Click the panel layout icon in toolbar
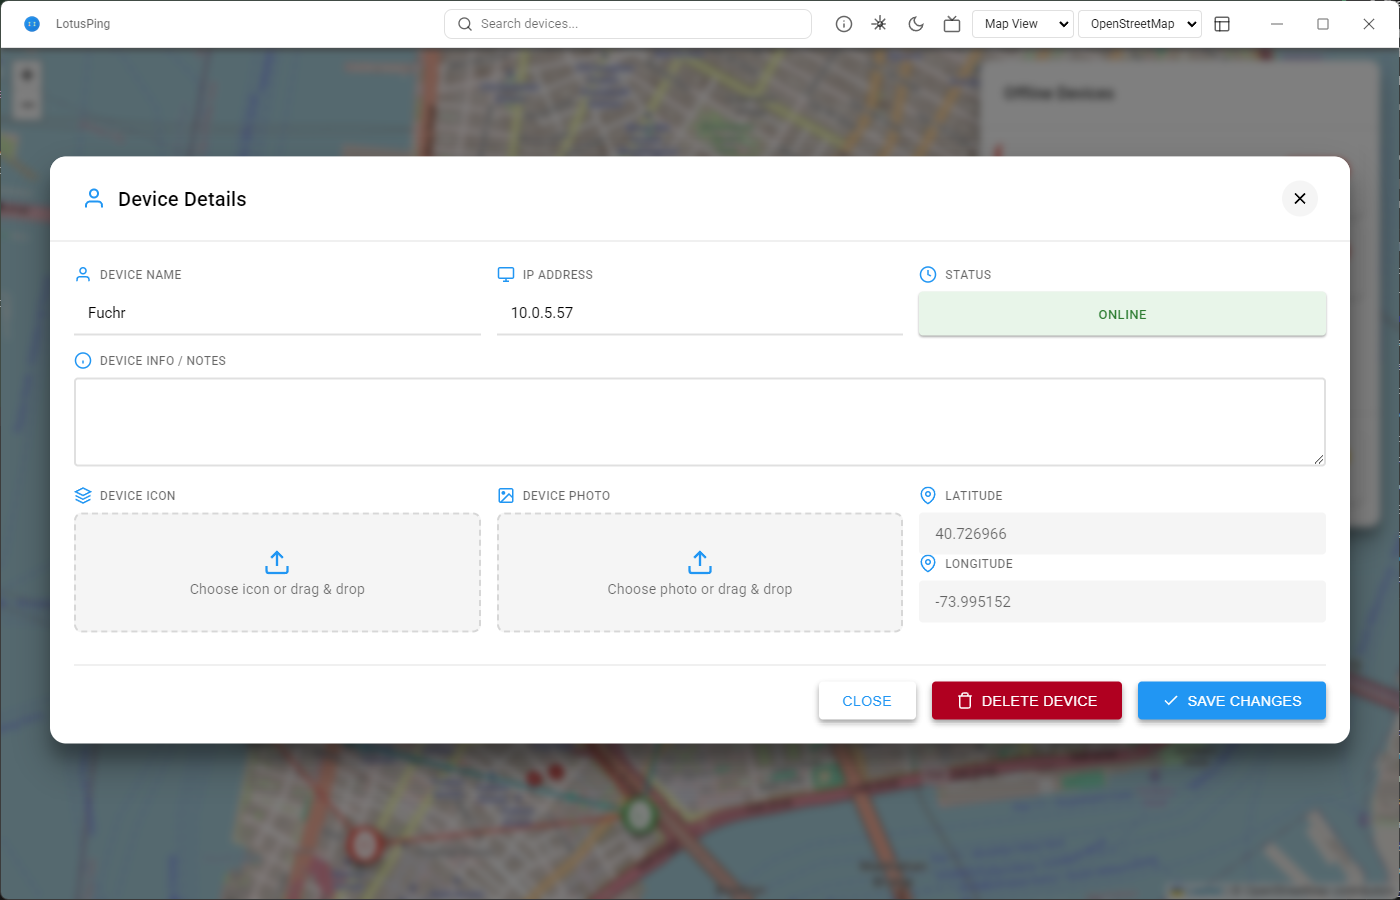 click(1222, 24)
